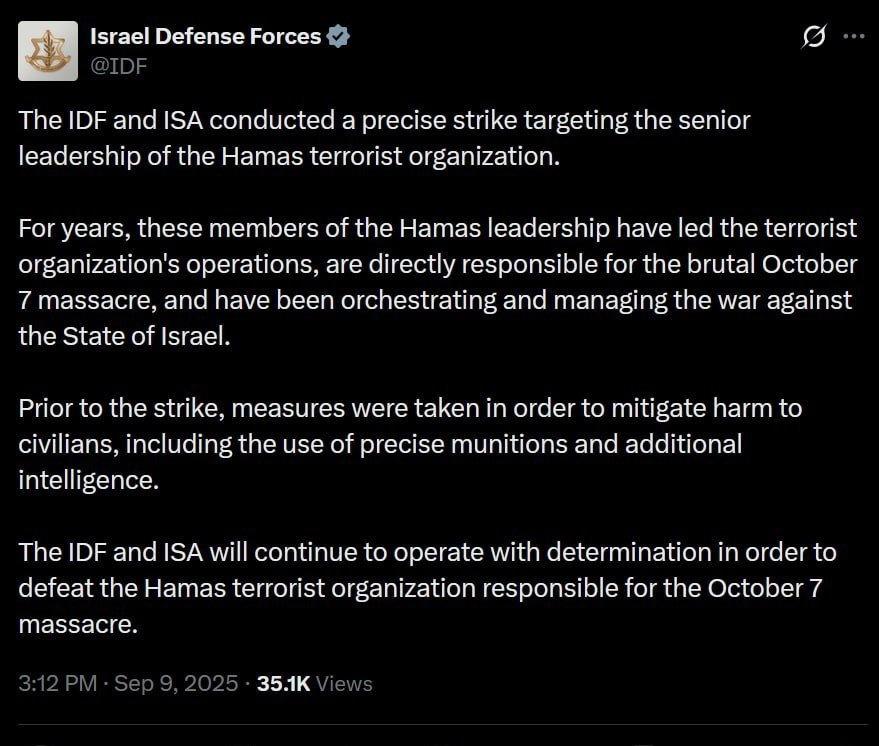Click the Sep 9, 2025 date
This screenshot has height=746, width=879.
(x=176, y=683)
